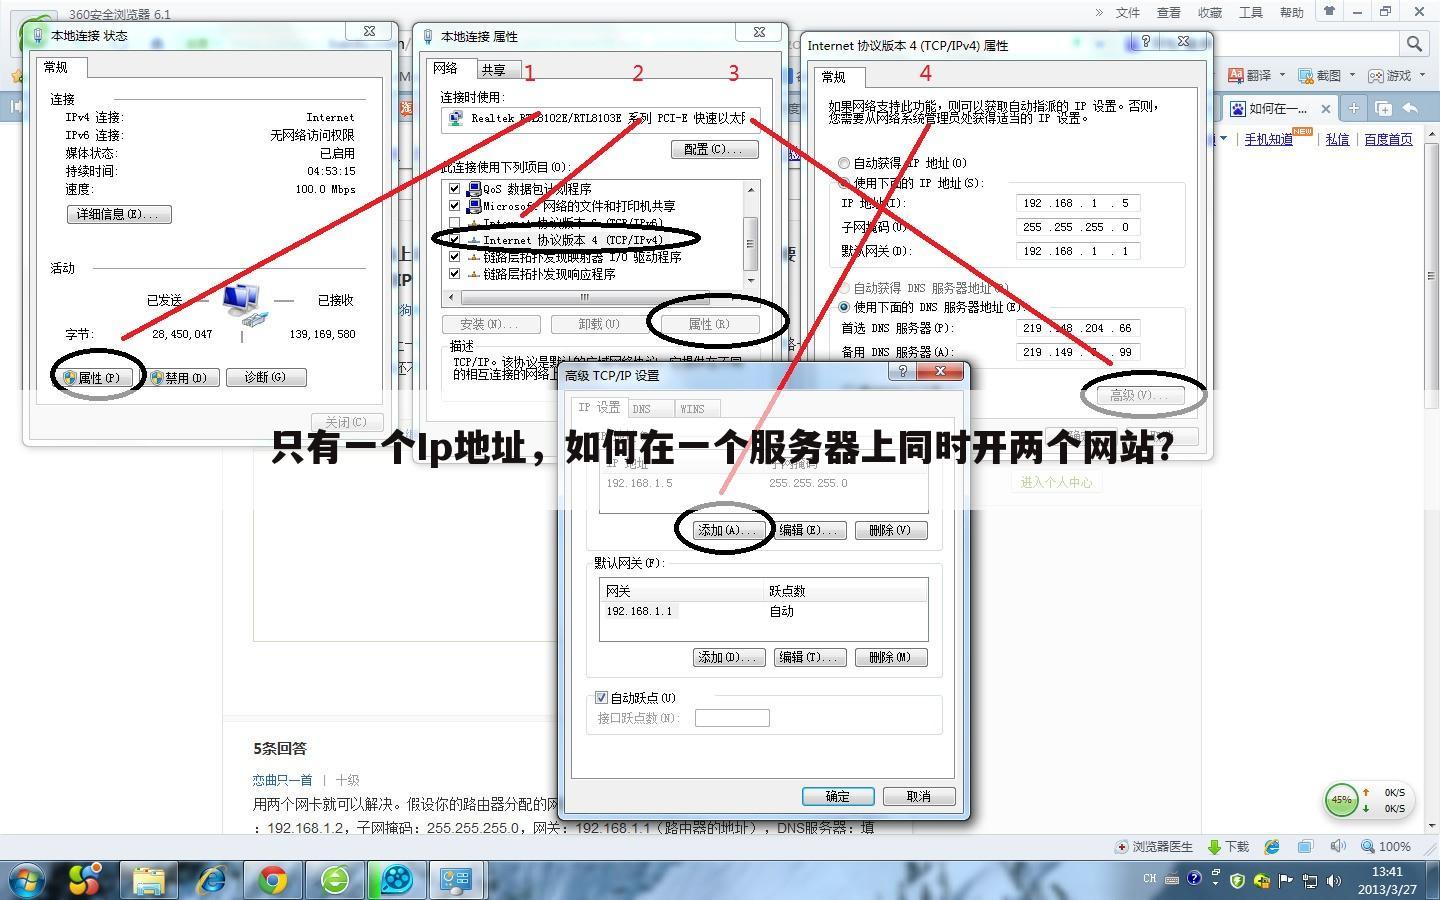Open the 百度首页 link

pos(1387,140)
